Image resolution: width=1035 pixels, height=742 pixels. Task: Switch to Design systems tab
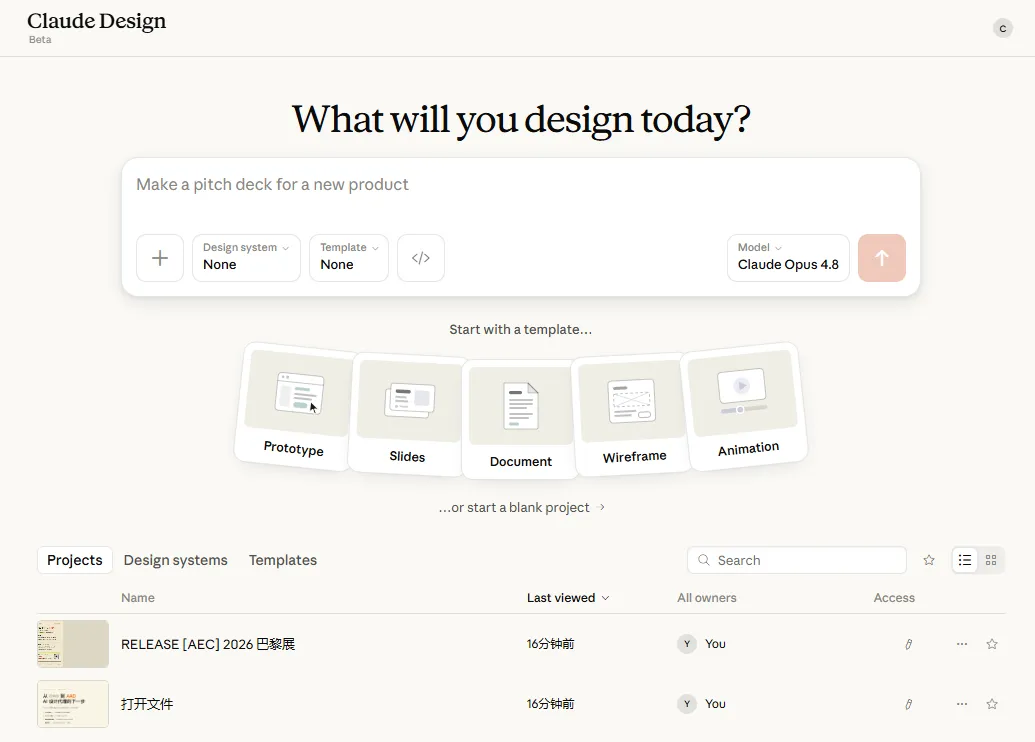pos(176,560)
